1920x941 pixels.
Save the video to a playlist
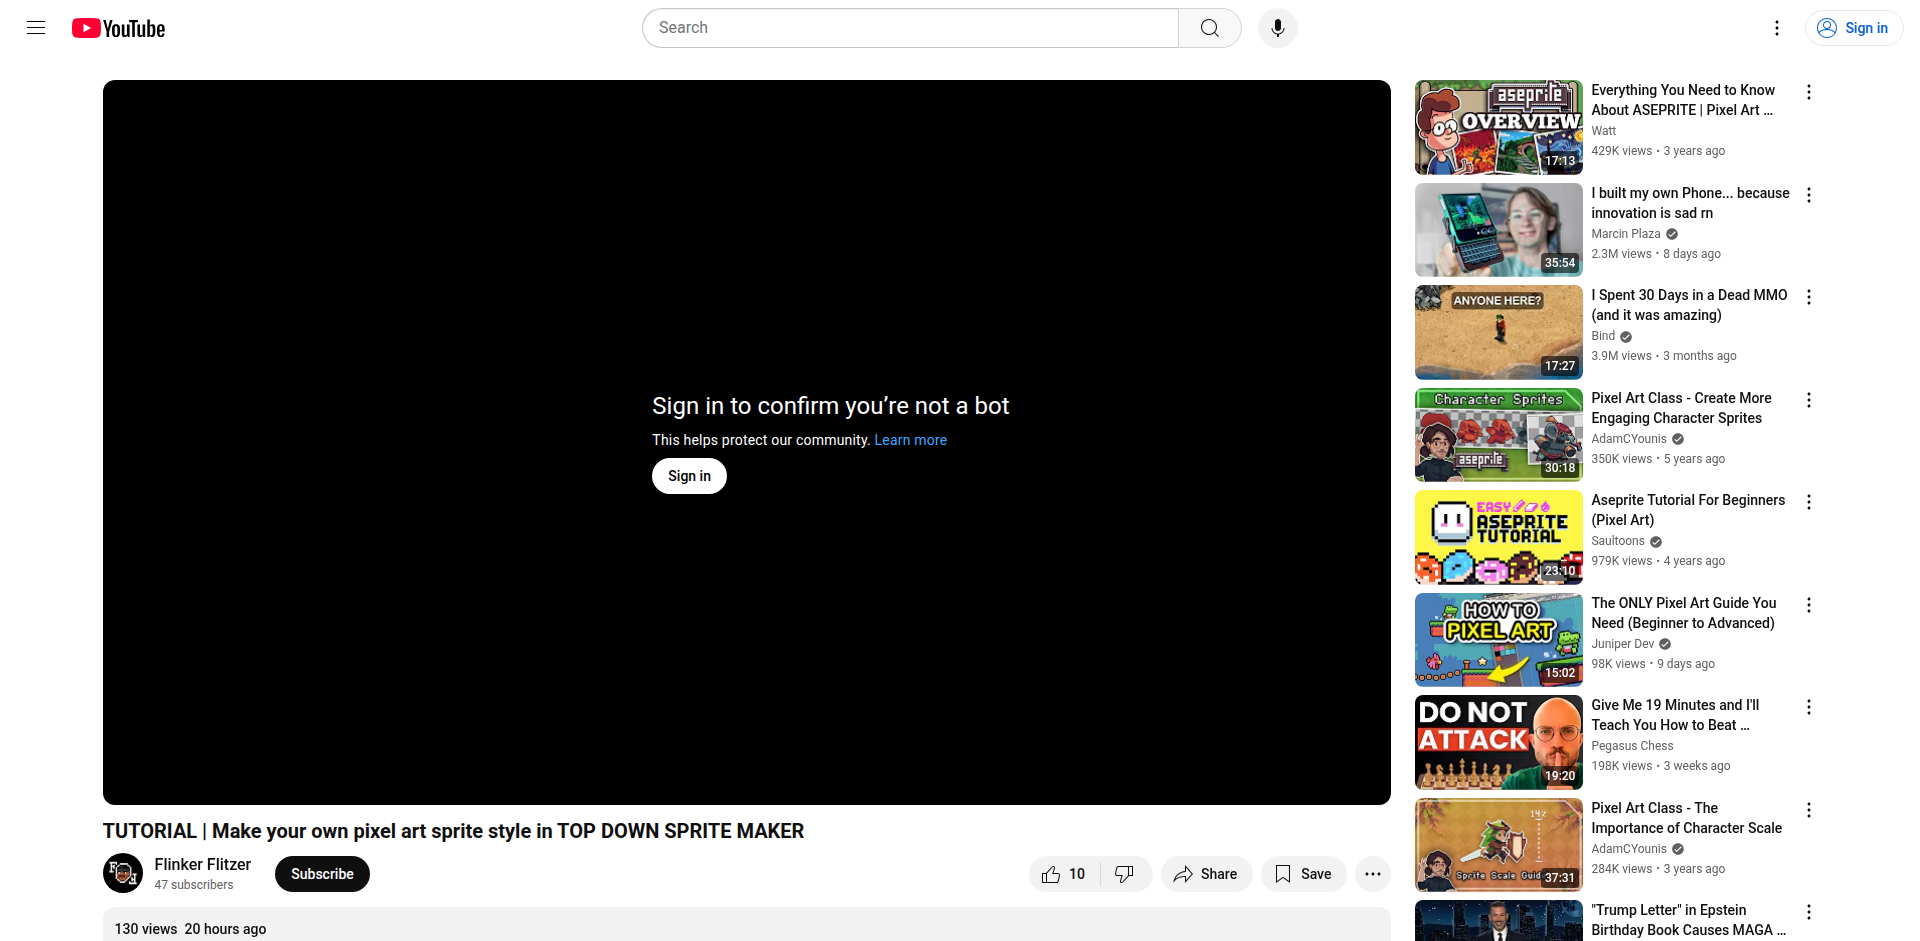(1303, 874)
